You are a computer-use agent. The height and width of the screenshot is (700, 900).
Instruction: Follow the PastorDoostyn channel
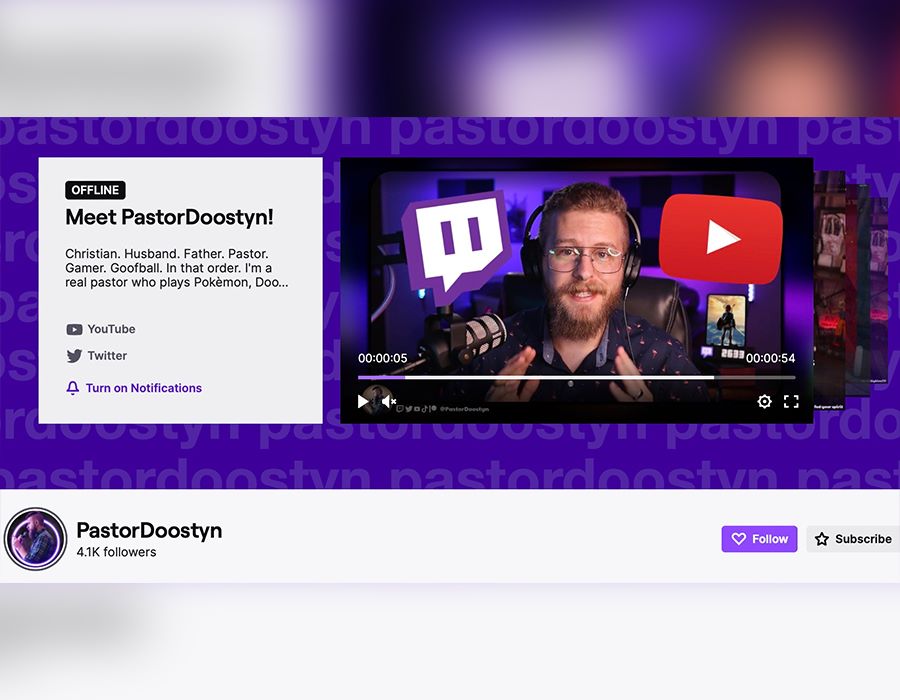coord(759,539)
